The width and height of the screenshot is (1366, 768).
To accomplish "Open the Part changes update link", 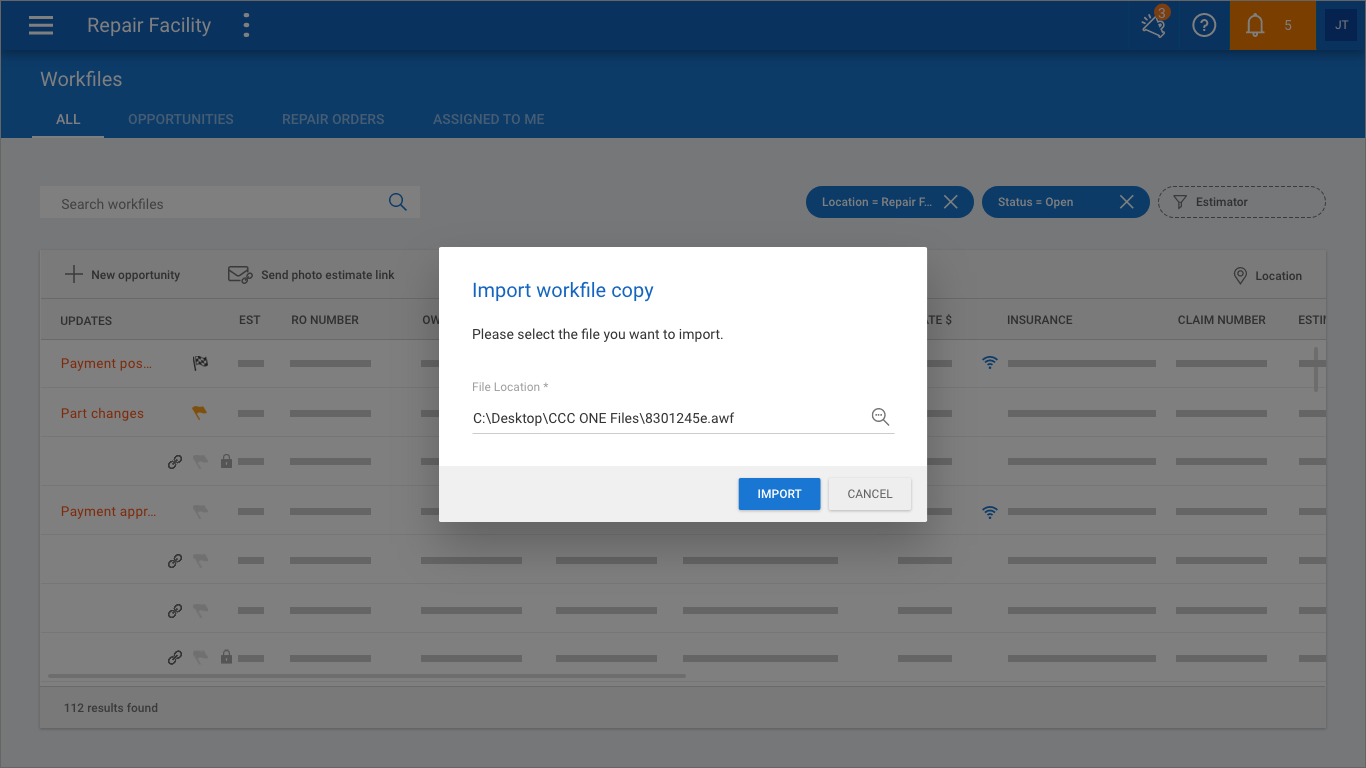I will point(102,413).
